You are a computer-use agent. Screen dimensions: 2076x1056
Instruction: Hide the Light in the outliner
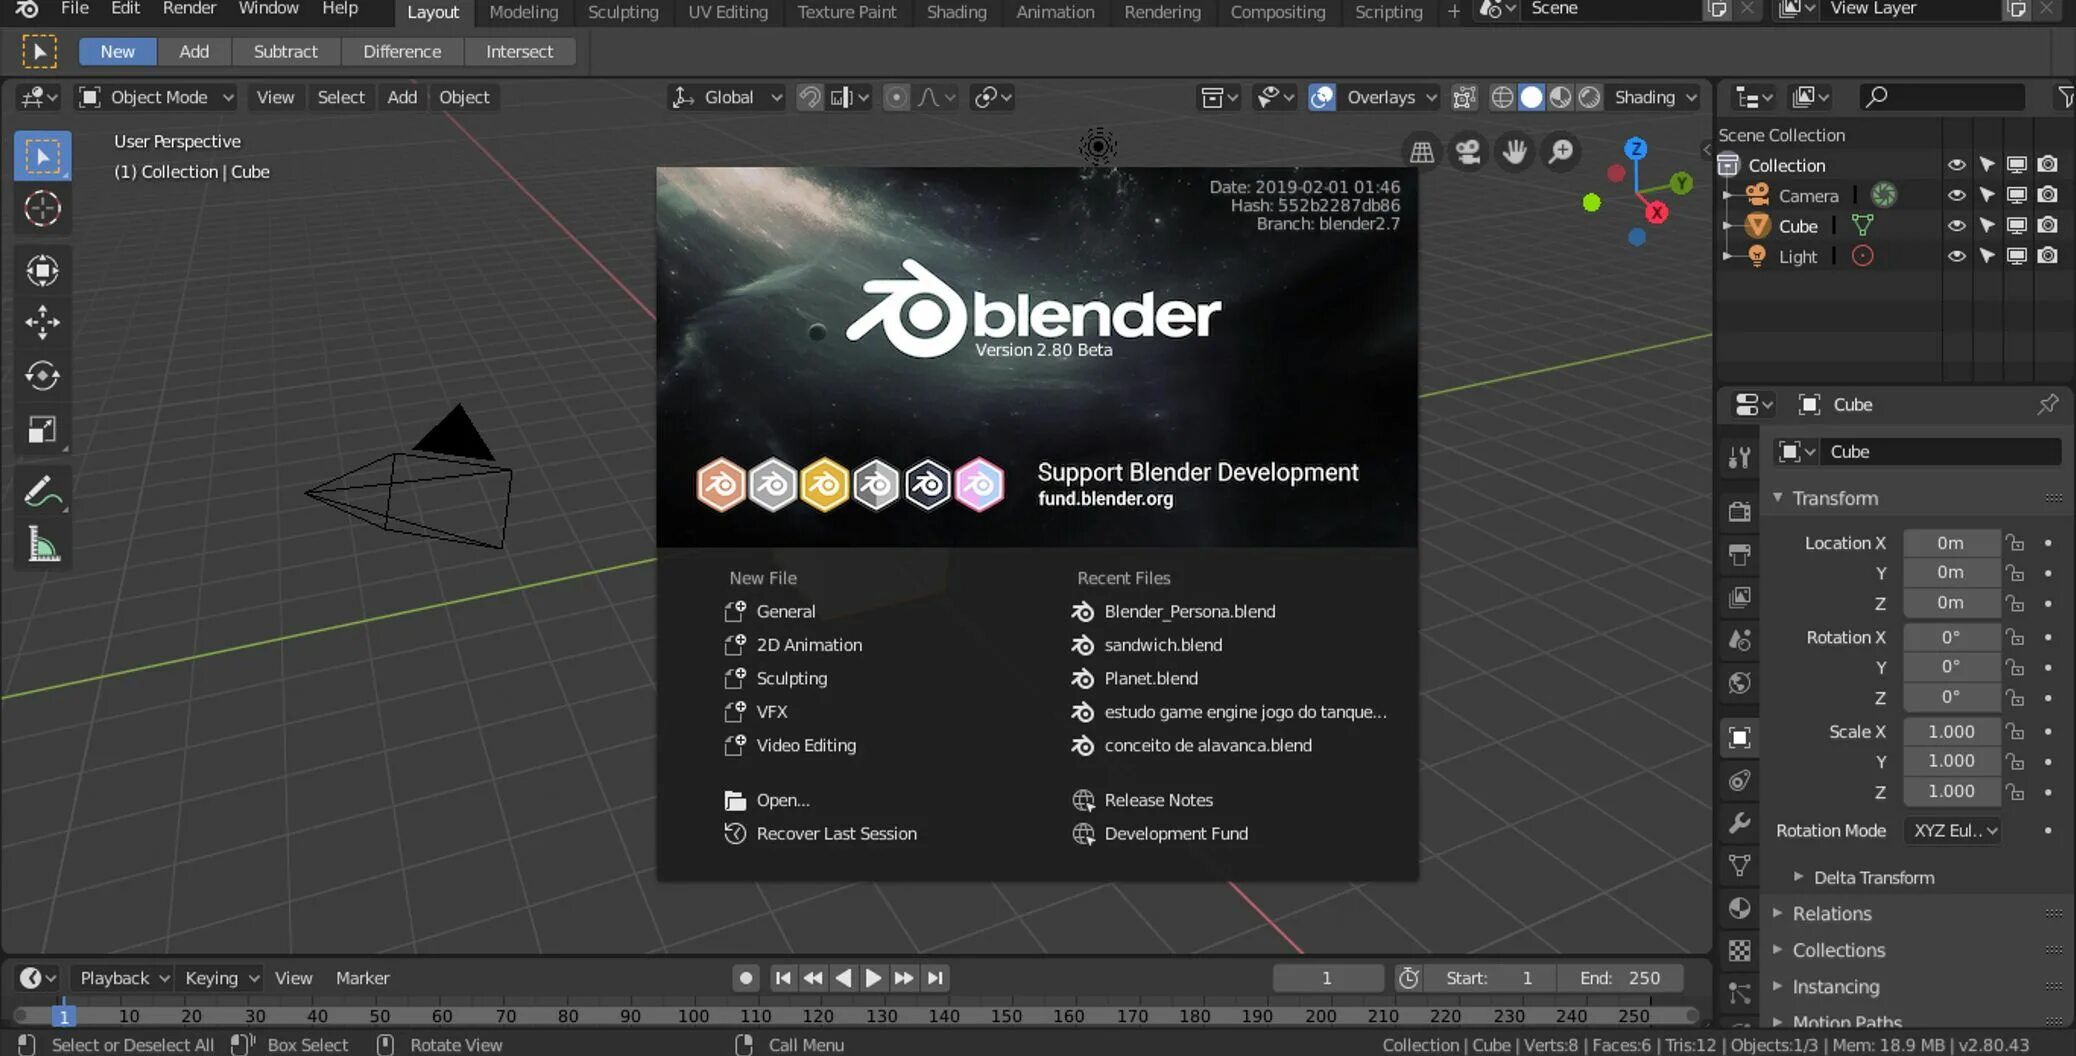[1956, 256]
